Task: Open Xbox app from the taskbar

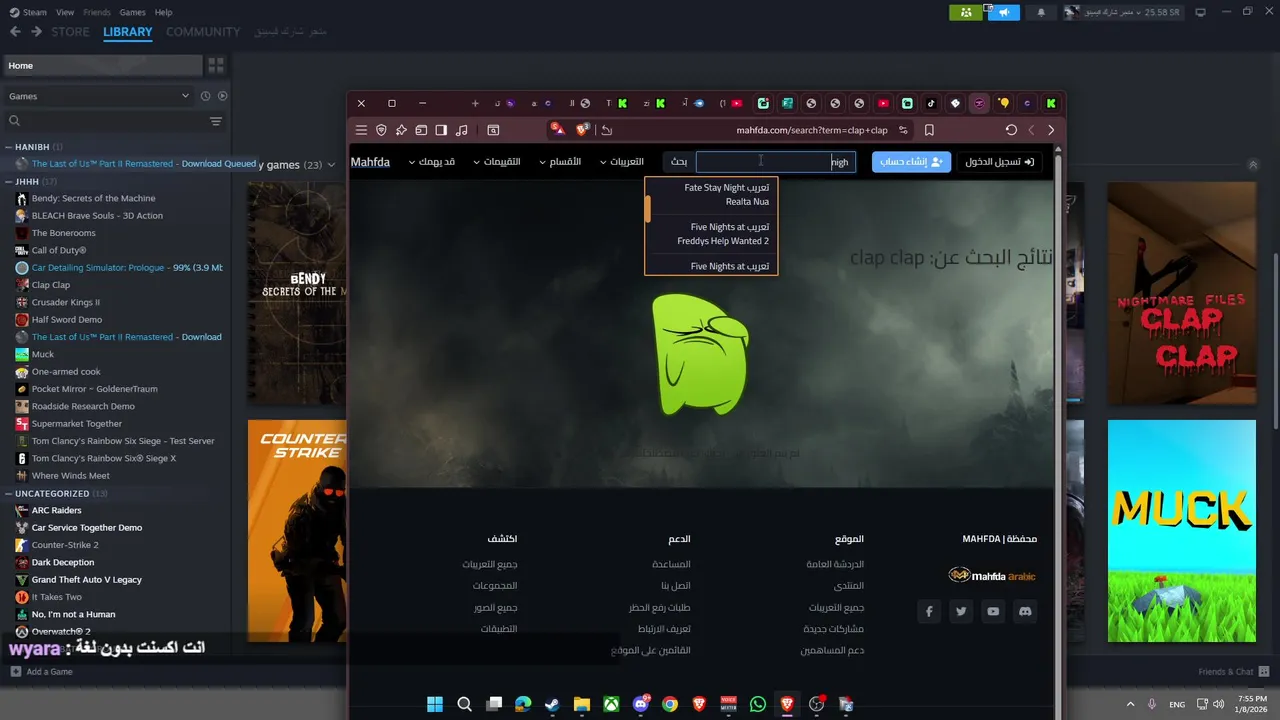Action: (611, 704)
